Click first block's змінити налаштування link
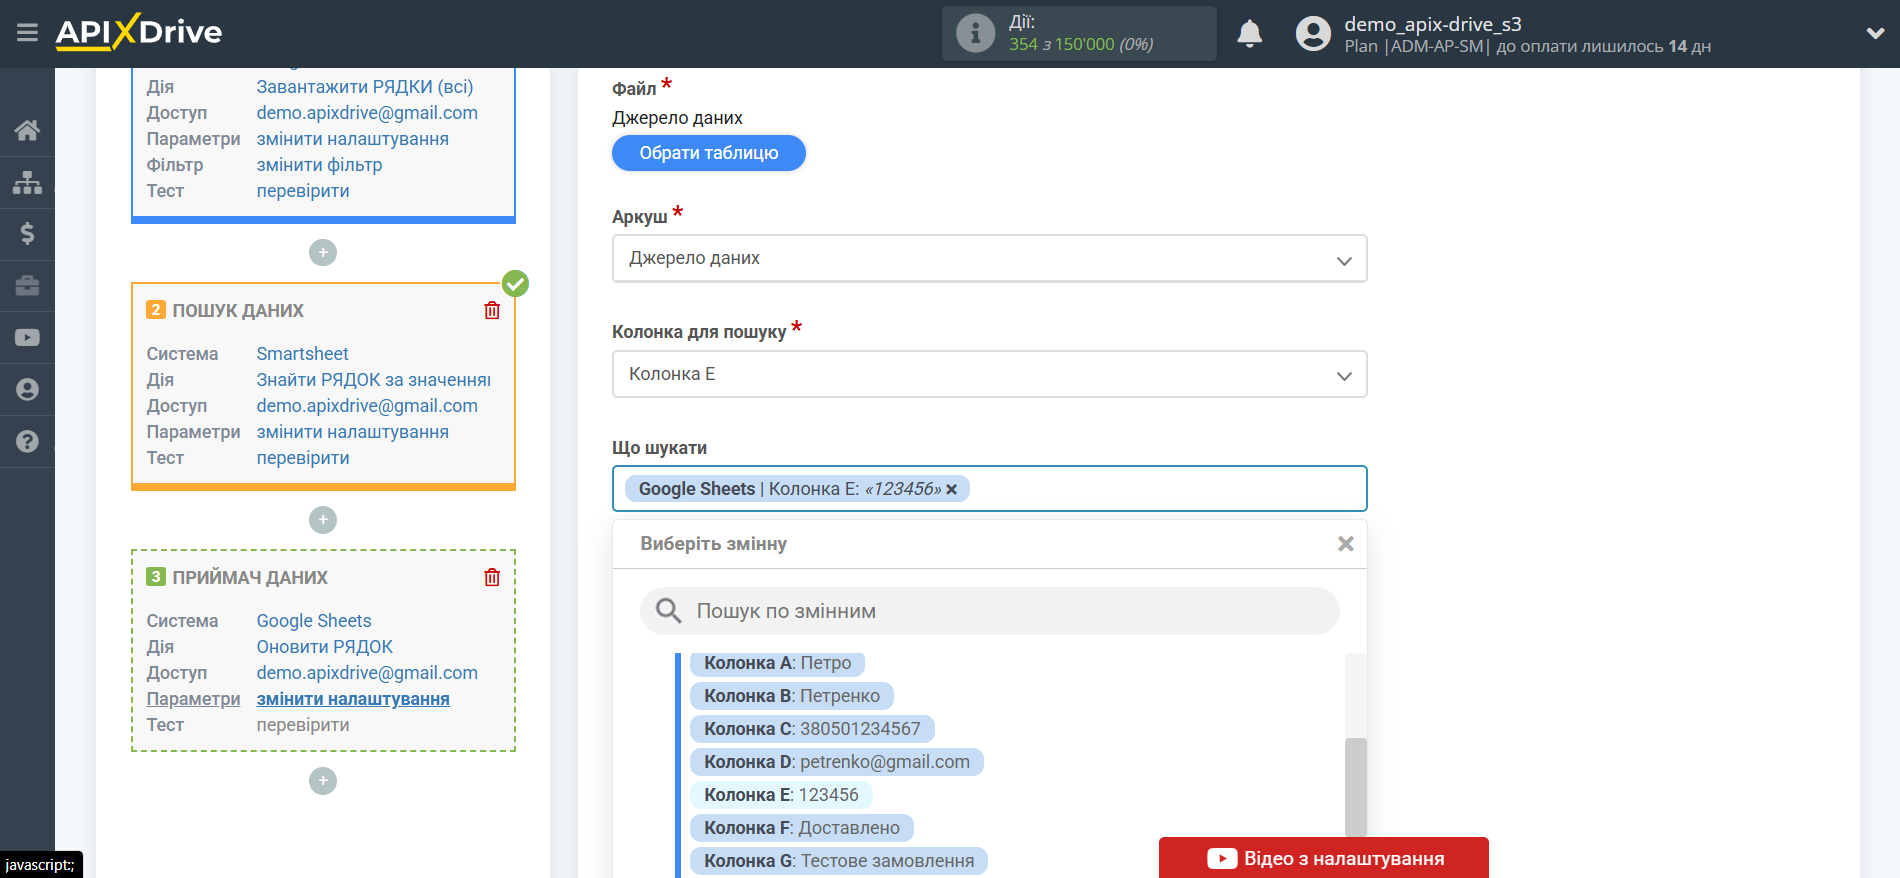Image resolution: width=1900 pixels, height=878 pixels. pyautogui.click(x=352, y=139)
